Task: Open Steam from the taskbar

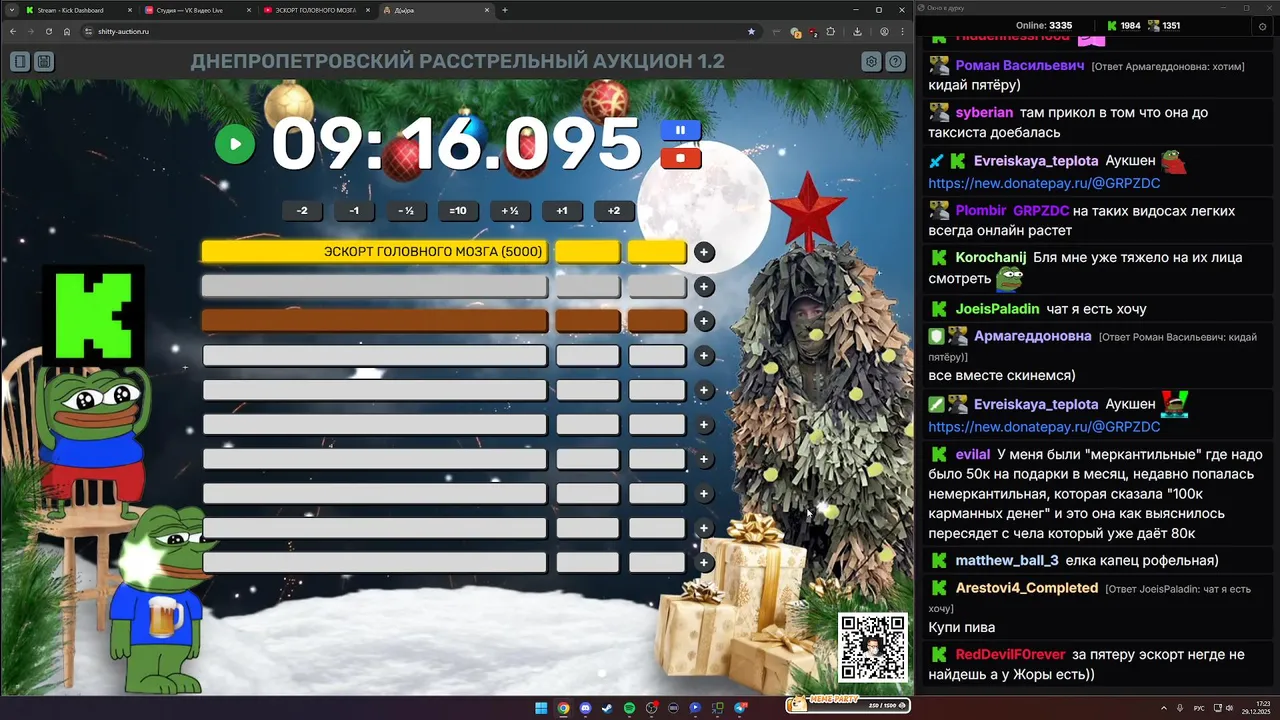Action: pyautogui.click(x=607, y=708)
